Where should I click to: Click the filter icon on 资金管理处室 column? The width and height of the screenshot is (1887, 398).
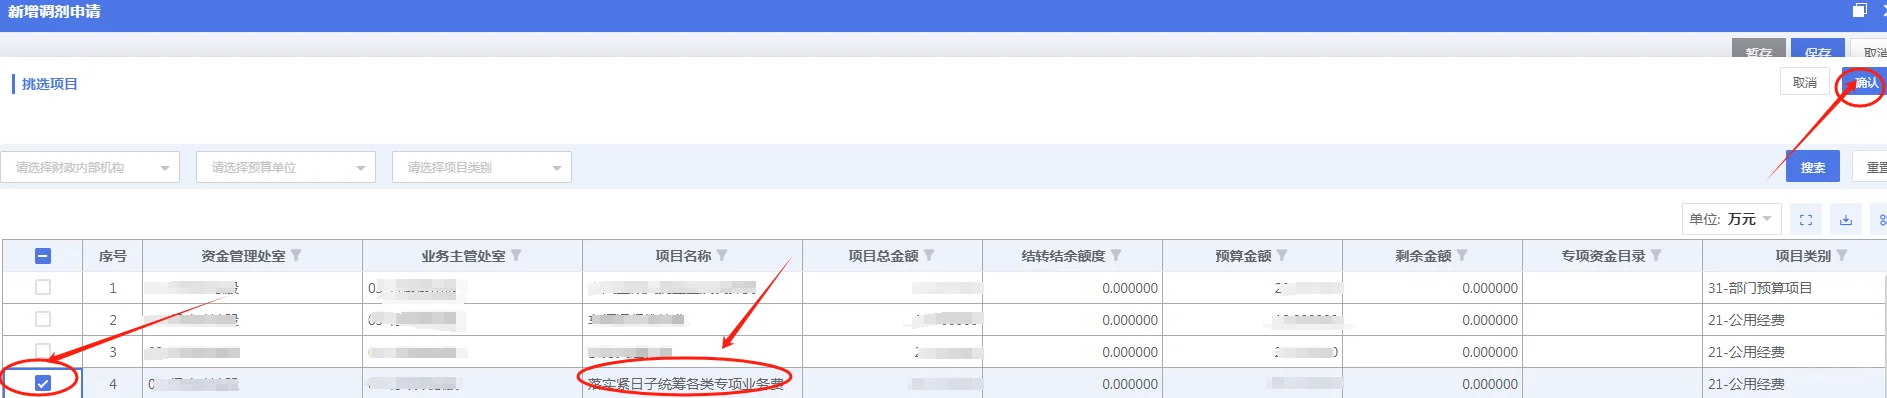[x=296, y=256]
